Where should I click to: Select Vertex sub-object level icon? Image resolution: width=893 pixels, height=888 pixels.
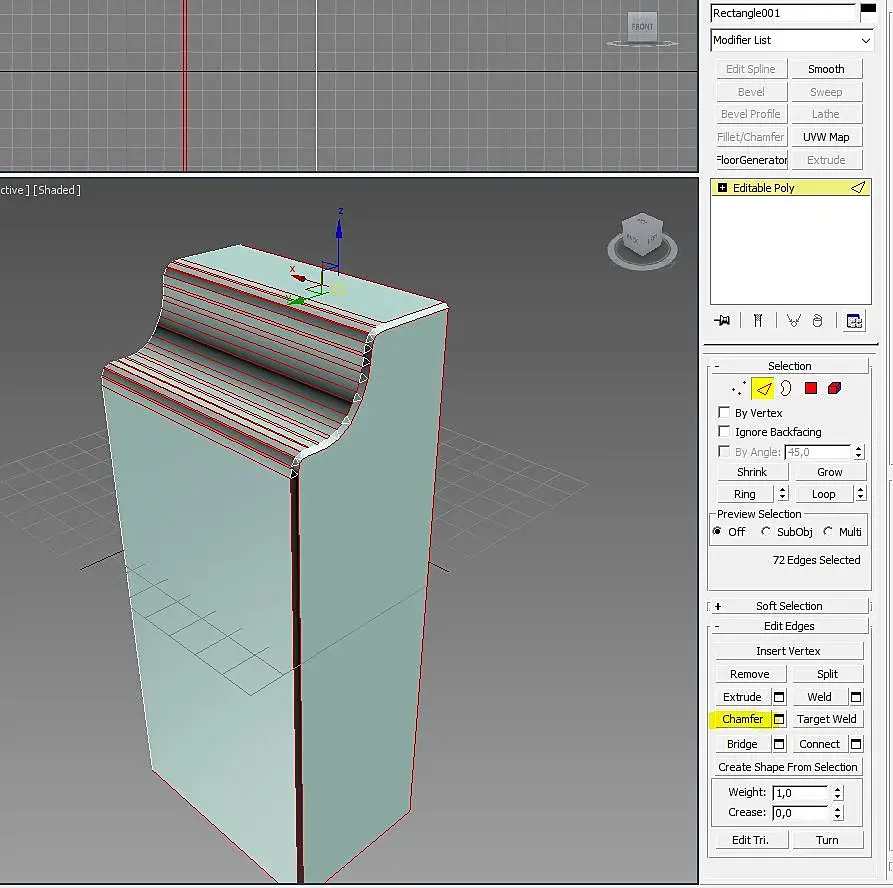tap(739, 389)
